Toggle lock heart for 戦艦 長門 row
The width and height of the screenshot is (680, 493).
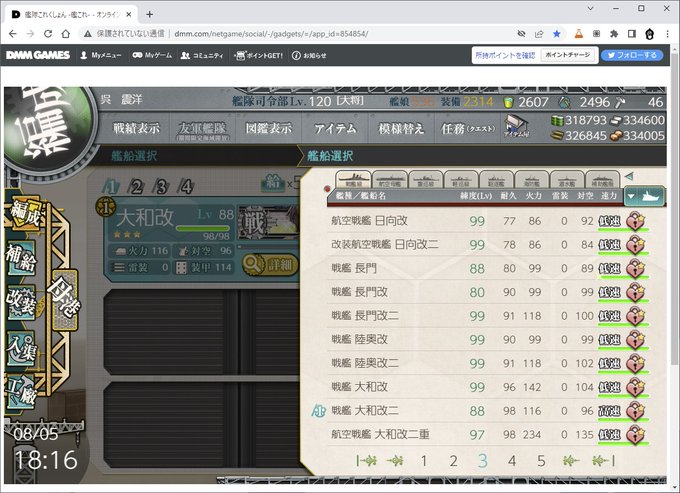click(635, 268)
